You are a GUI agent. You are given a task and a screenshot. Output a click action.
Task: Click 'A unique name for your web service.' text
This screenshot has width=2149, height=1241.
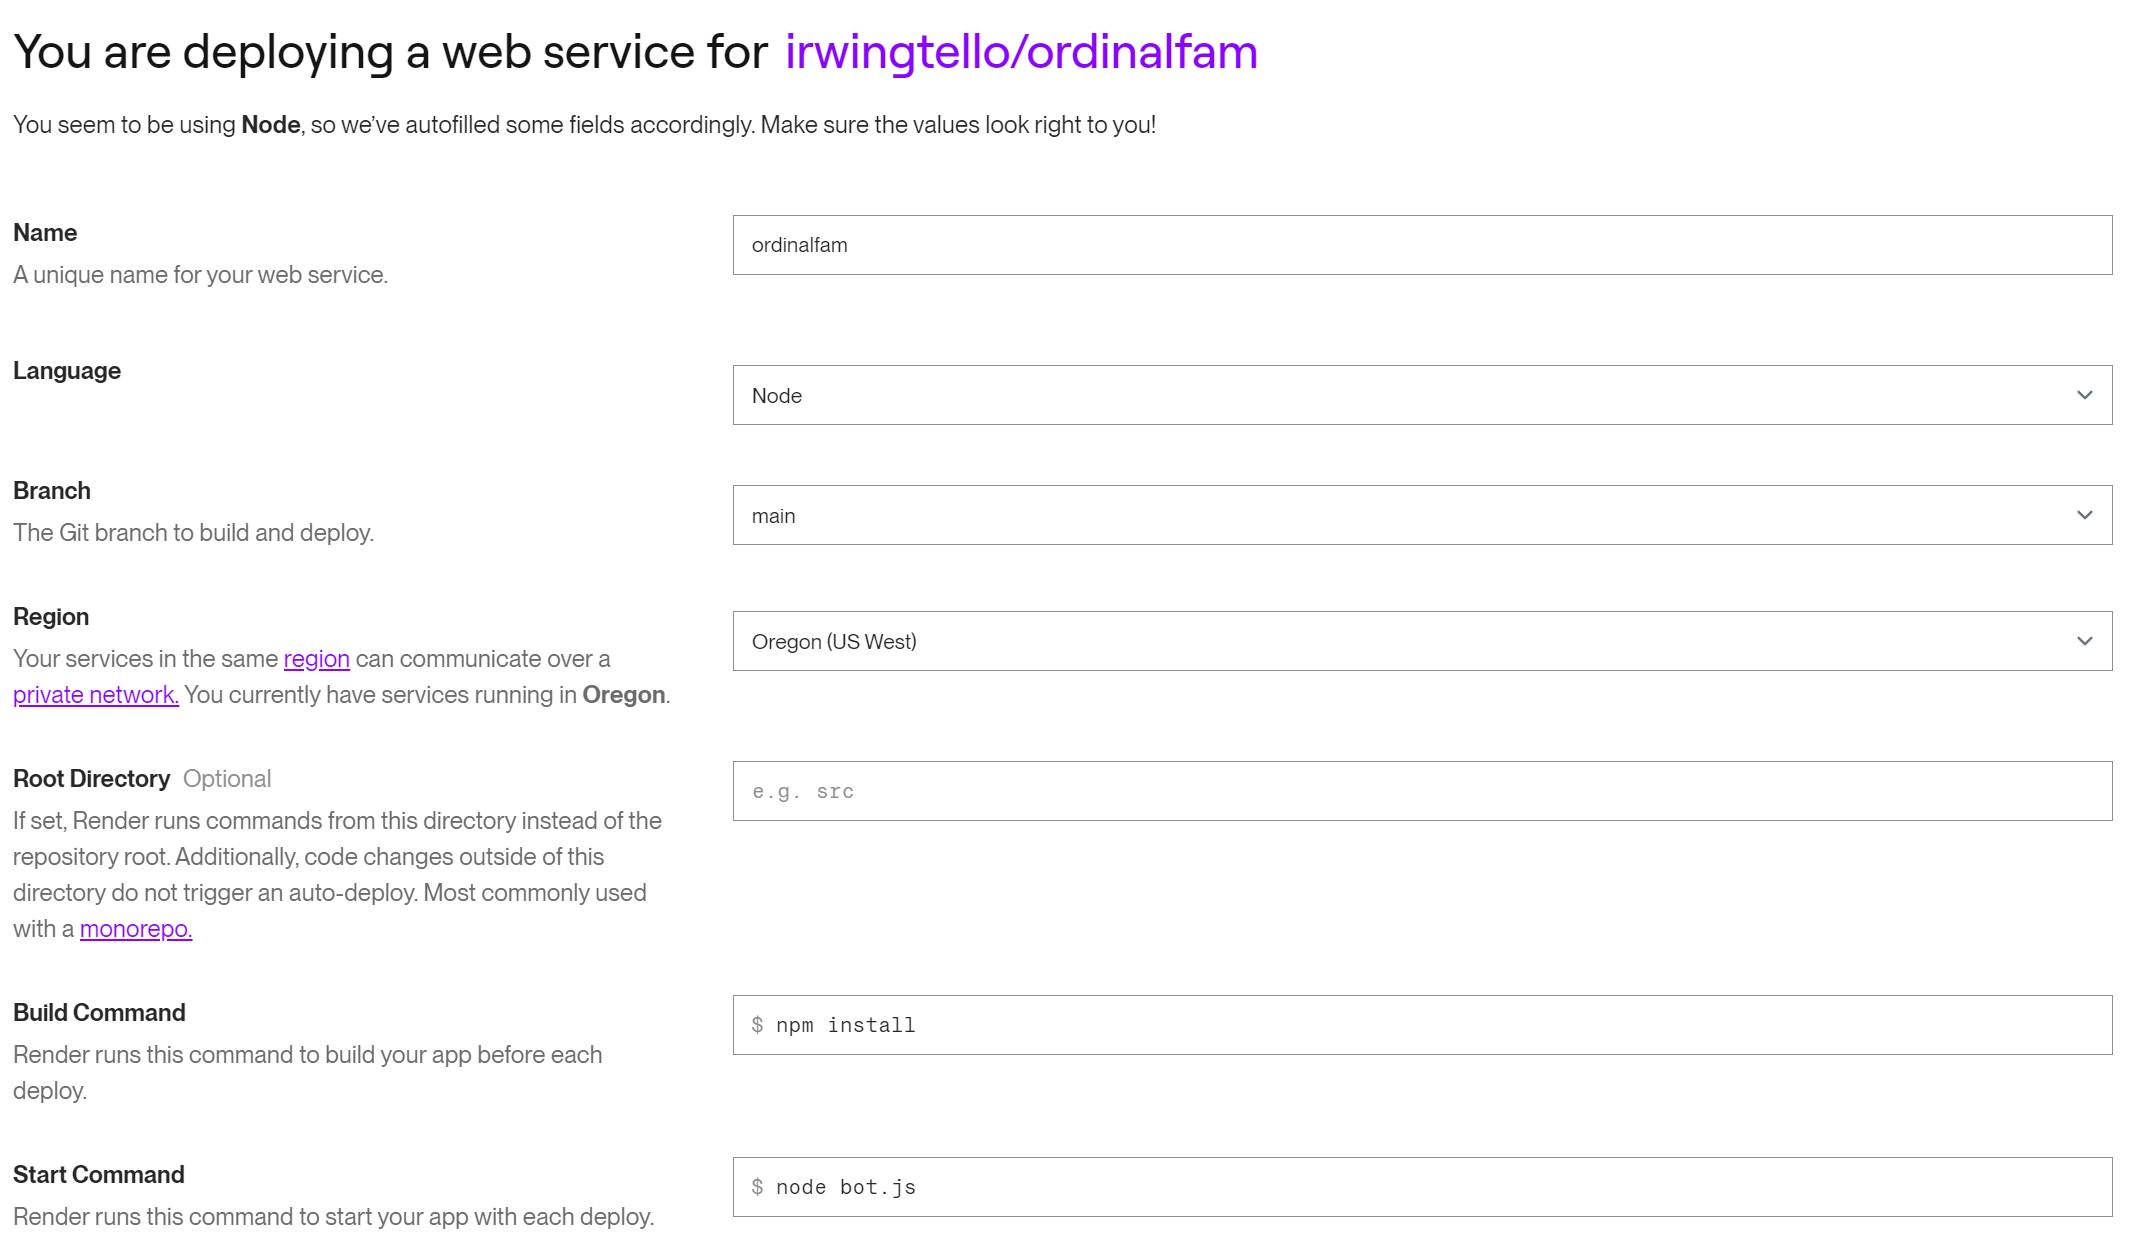[x=200, y=275]
